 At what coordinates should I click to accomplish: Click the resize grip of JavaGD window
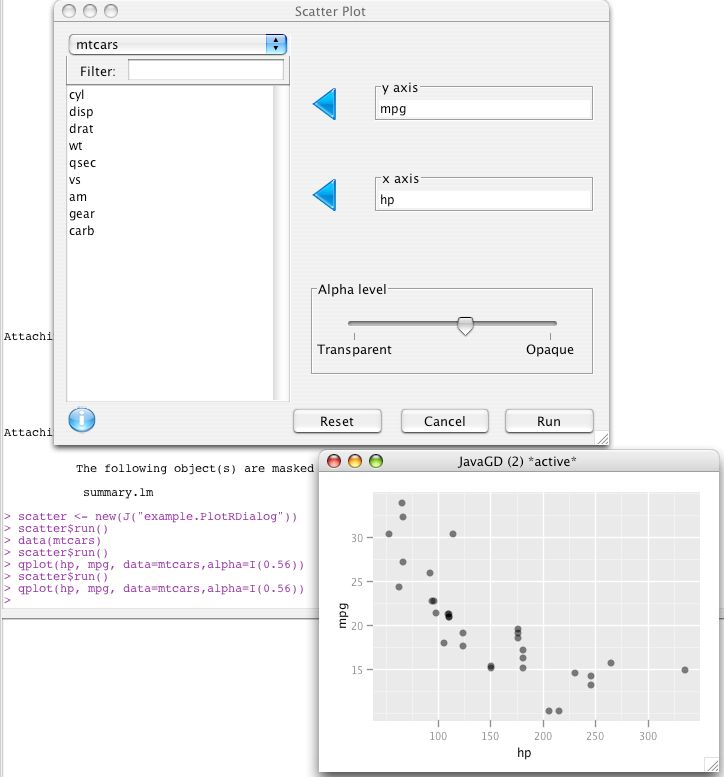point(711,765)
